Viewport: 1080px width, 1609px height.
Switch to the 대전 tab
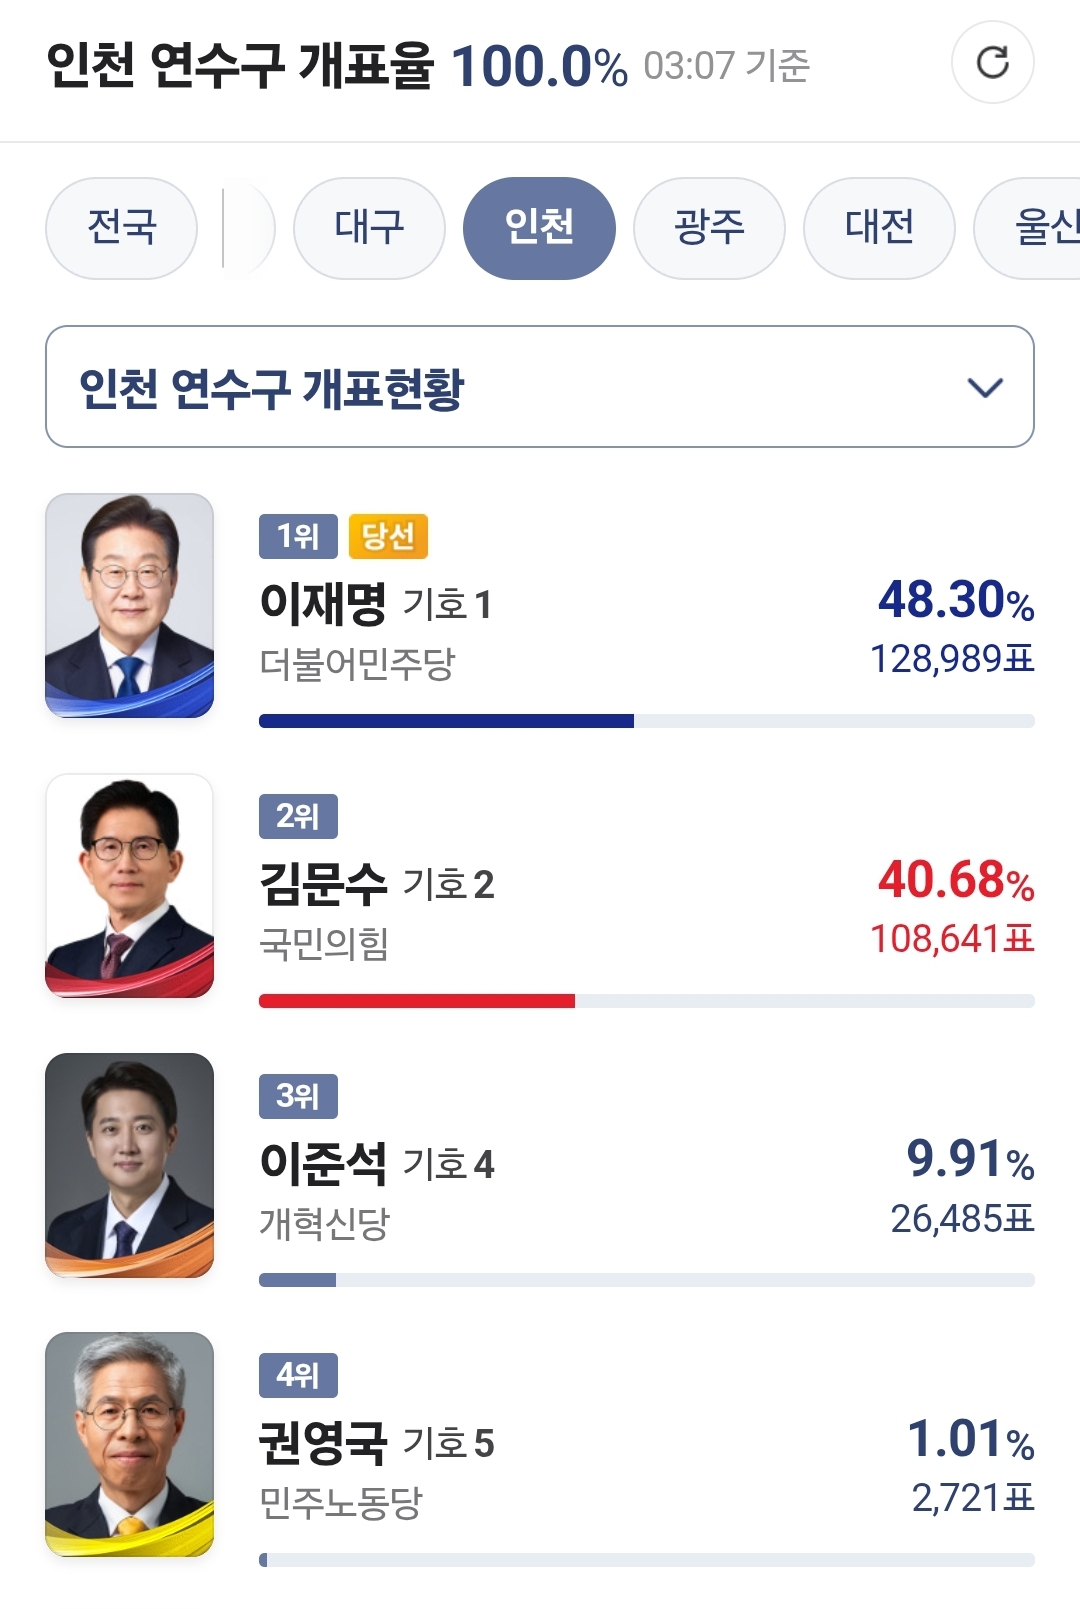(x=879, y=228)
